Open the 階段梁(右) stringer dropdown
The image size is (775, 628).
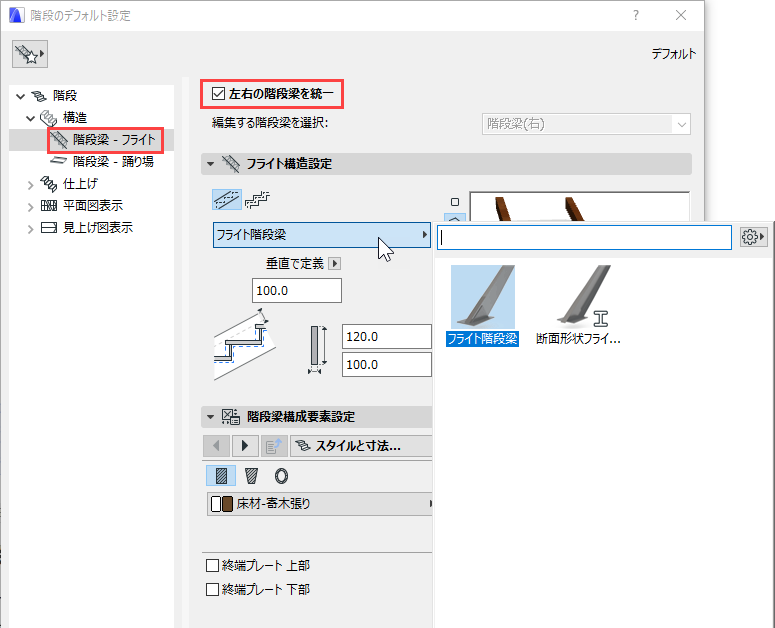tap(586, 124)
